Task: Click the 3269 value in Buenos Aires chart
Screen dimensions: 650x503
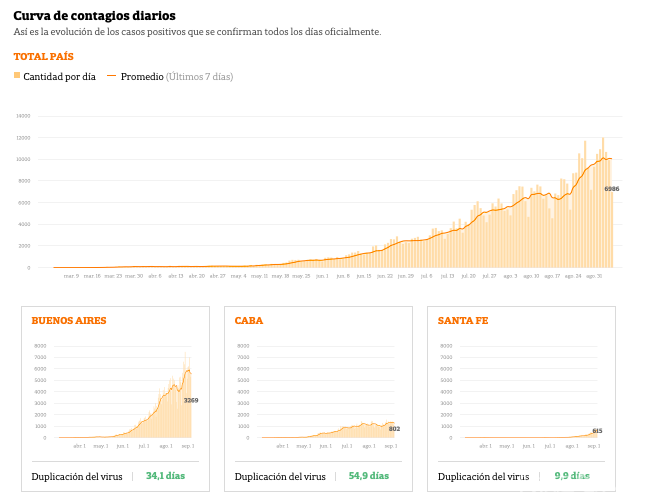Action: point(191,400)
